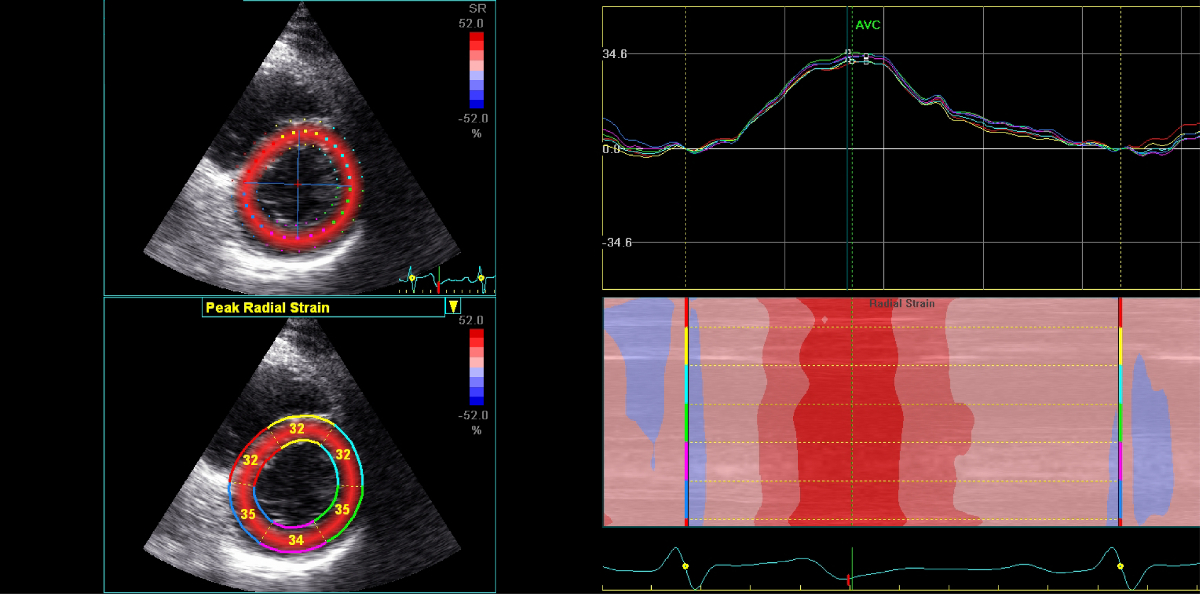Click the Radial Strain title on color M-mode map
The height and width of the screenshot is (594, 1200).
tap(901, 303)
